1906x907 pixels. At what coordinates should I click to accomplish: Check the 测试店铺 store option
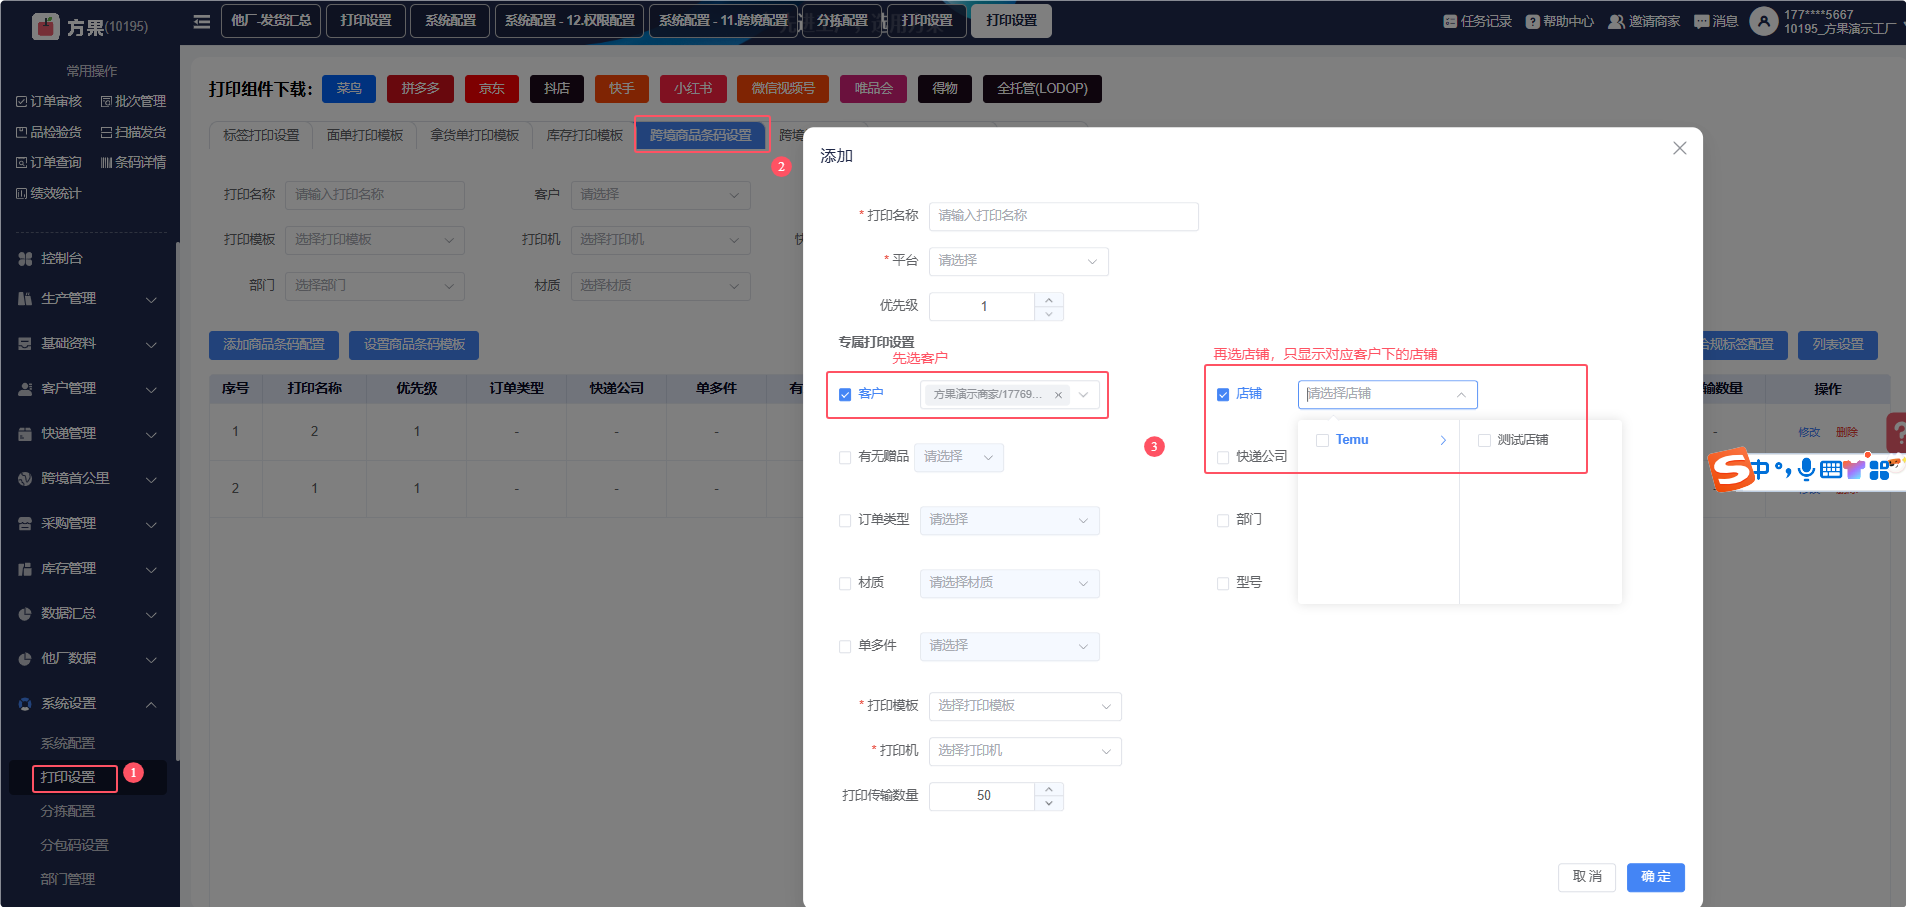(1484, 441)
